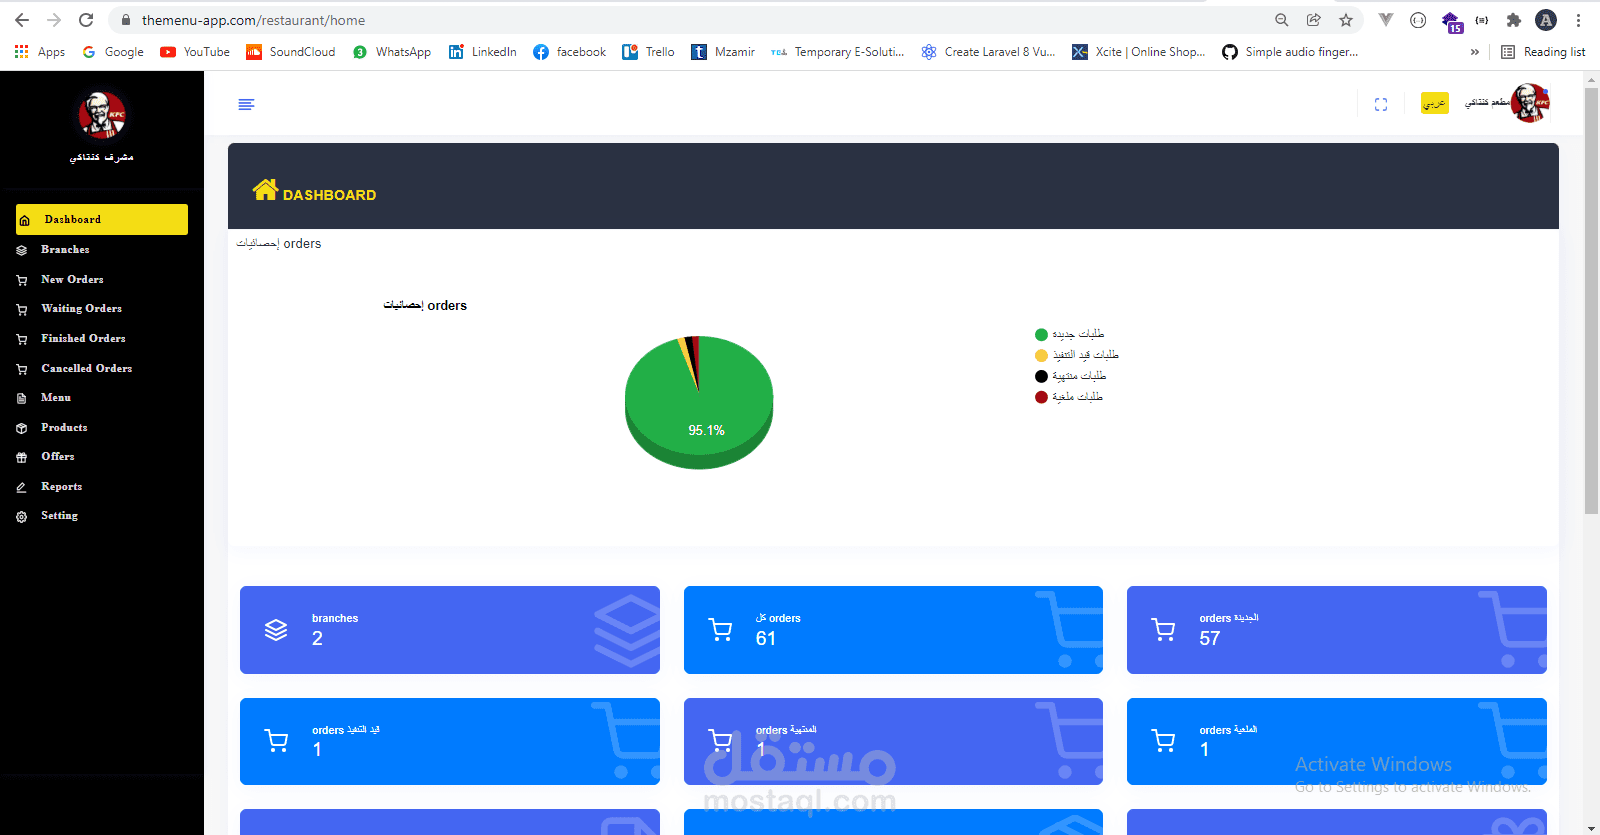
Task: Open the Chrome three-dot menu
Action: point(1578,20)
